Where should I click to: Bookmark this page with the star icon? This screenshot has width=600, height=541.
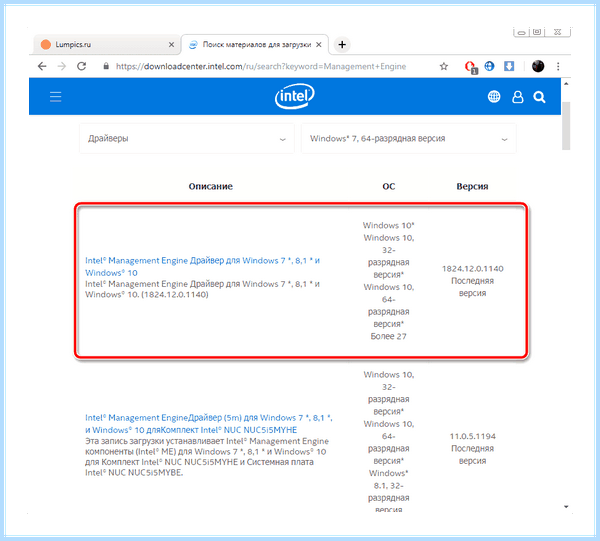[x=443, y=67]
